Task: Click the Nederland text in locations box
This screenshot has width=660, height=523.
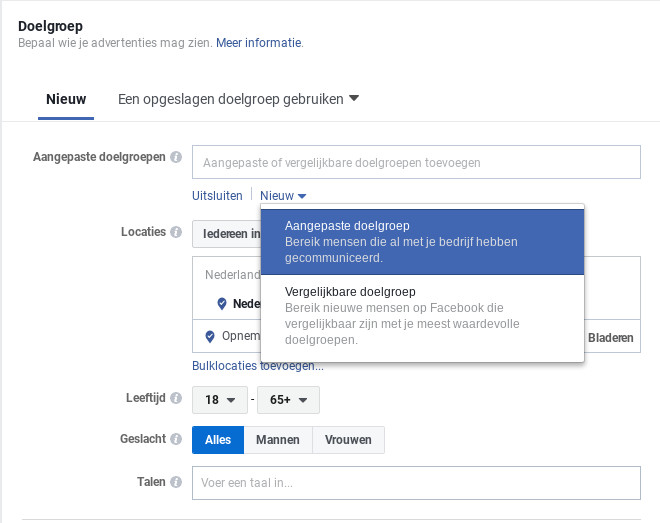Action: [233, 275]
